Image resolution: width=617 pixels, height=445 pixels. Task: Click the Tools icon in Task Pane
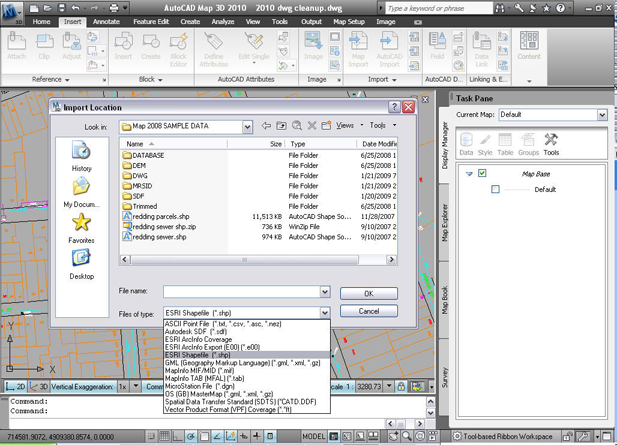pyautogui.click(x=551, y=144)
